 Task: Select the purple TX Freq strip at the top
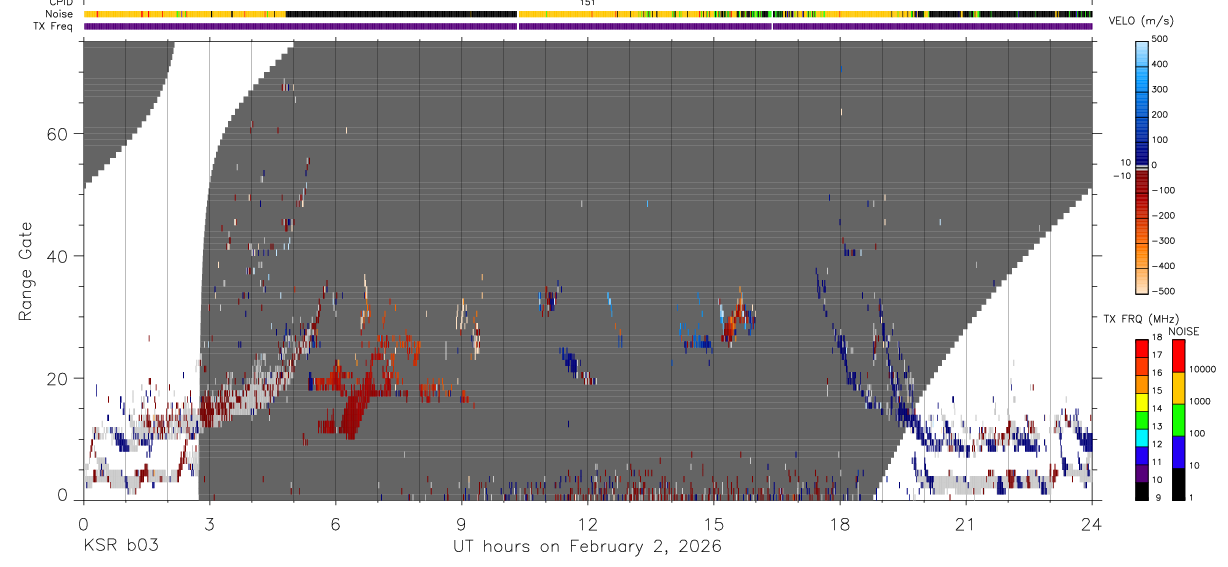click(588, 26)
